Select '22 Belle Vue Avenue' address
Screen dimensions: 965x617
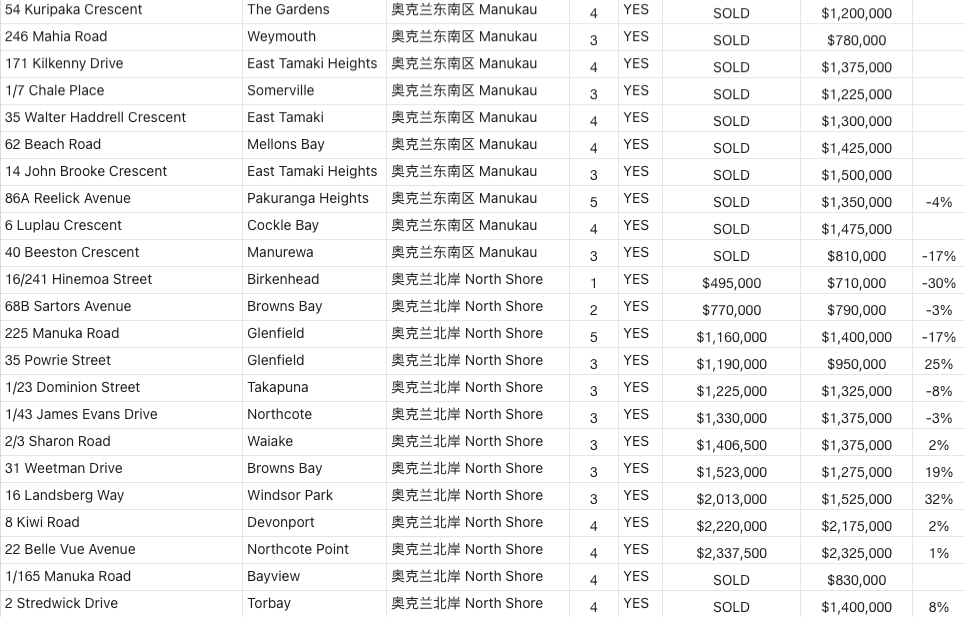[x=121, y=551]
